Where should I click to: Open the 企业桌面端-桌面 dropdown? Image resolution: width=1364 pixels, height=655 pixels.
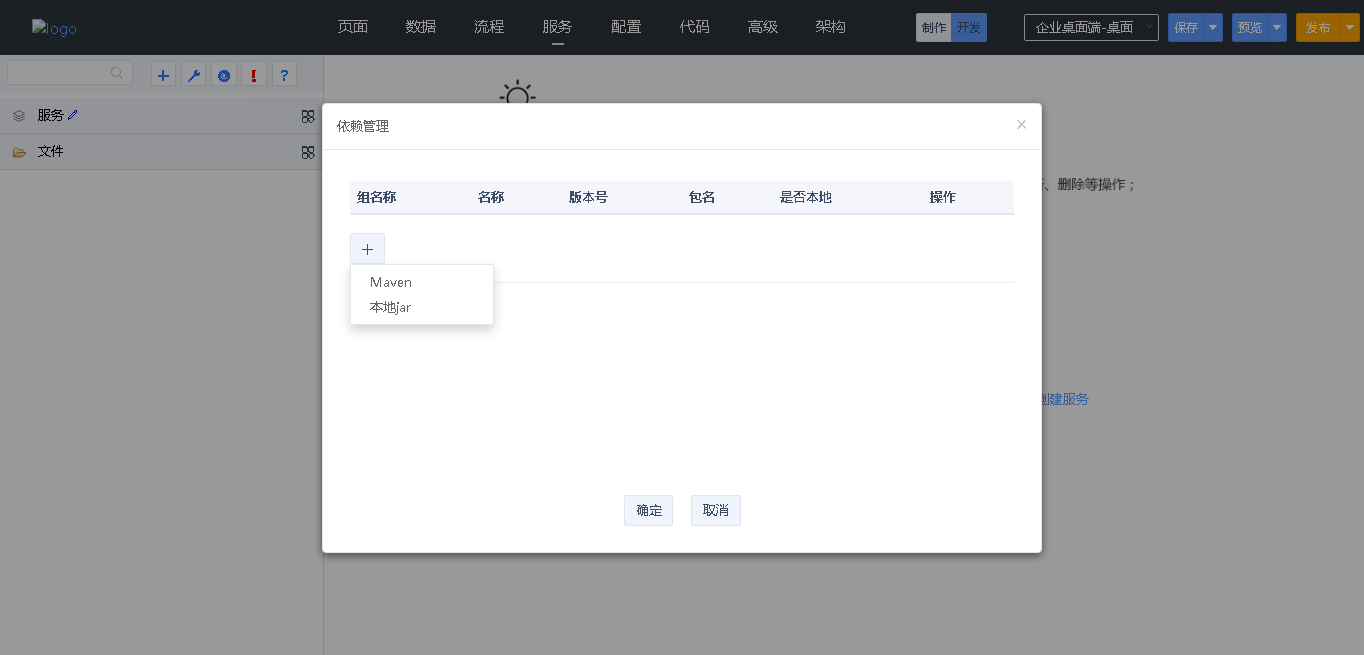click(1091, 28)
